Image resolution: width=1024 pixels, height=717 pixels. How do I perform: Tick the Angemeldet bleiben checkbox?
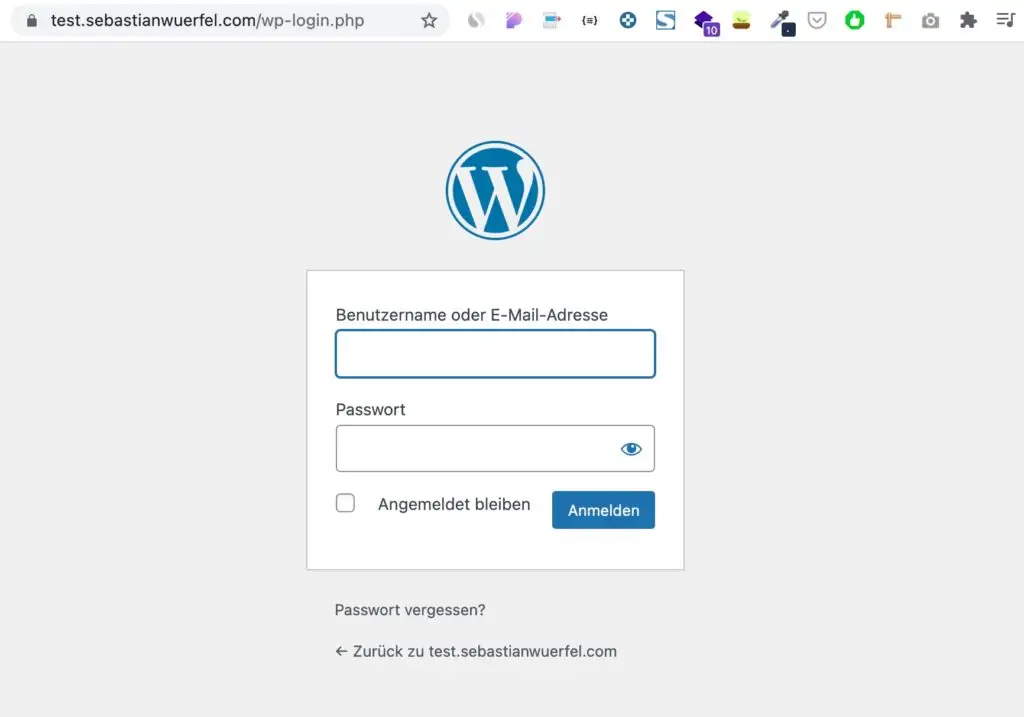pyautogui.click(x=345, y=503)
